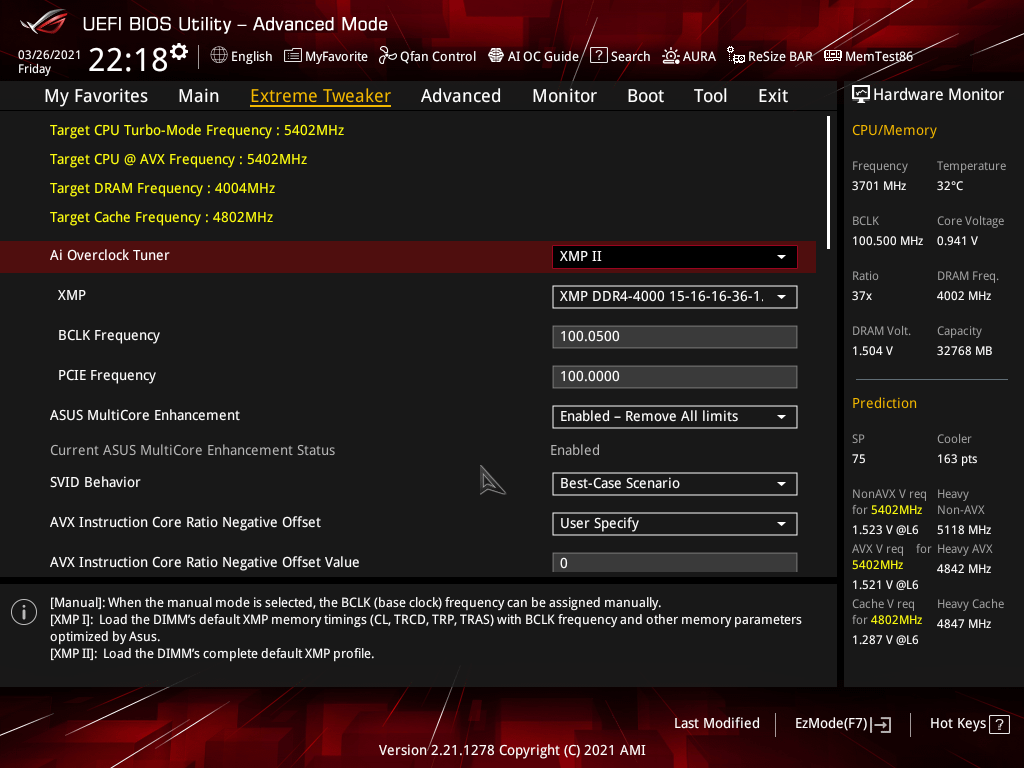Open the Exit tab
The image size is (1024, 768).
click(773, 96)
